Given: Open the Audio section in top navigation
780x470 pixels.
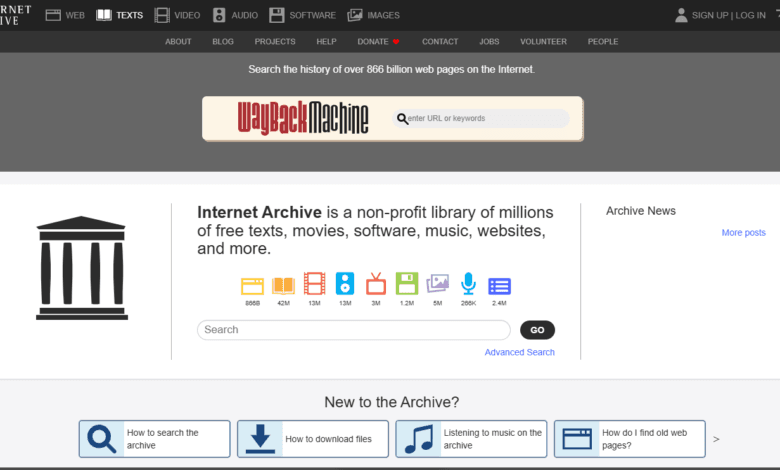Looking at the screenshot, I should click(235, 15).
